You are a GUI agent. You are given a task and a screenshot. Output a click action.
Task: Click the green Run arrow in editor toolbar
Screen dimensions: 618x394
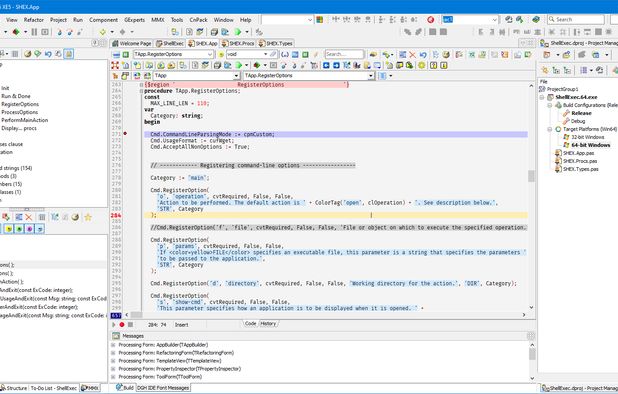pyautogui.click(x=238, y=65)
